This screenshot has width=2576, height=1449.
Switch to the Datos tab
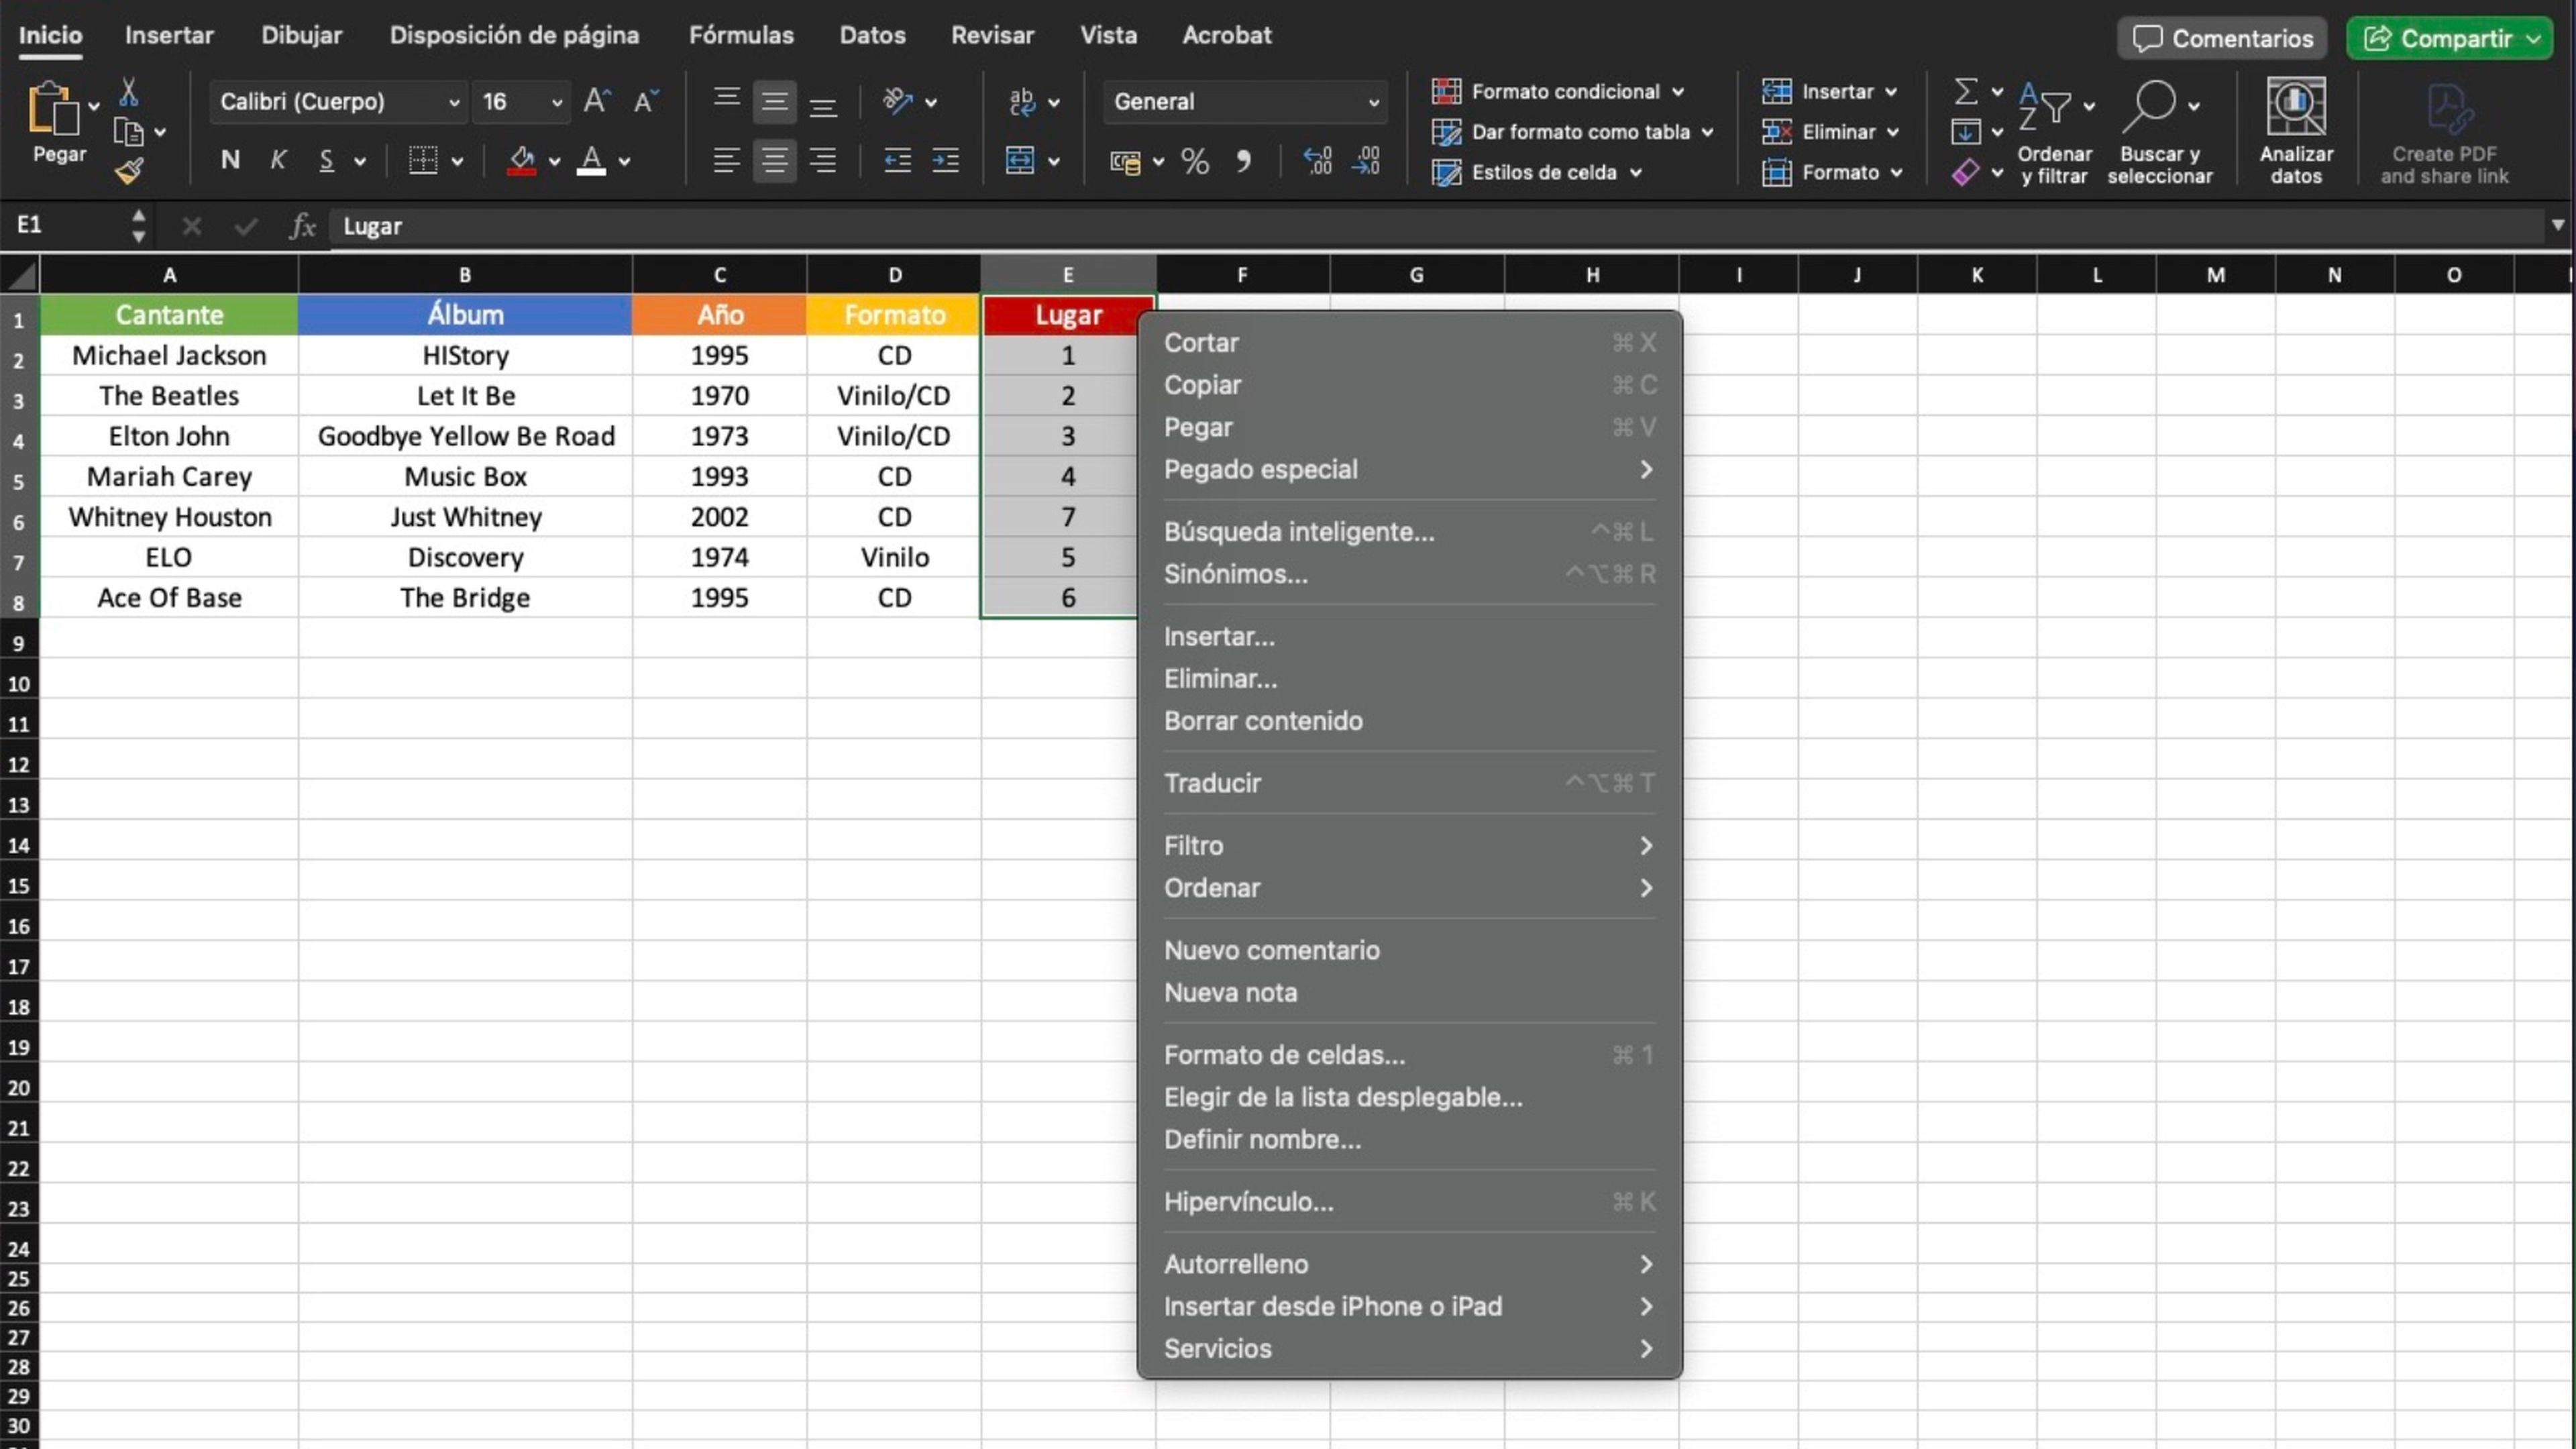[872, 35]
